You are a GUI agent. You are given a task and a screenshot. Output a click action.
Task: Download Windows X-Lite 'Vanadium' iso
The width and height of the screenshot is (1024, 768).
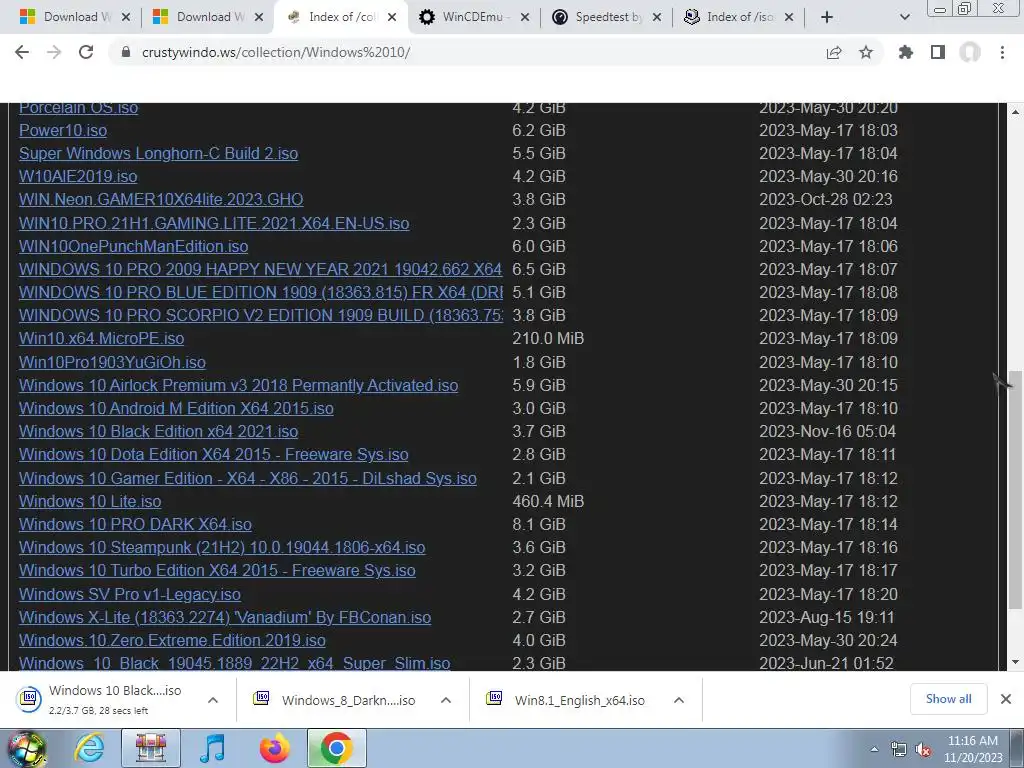(225, 617)
